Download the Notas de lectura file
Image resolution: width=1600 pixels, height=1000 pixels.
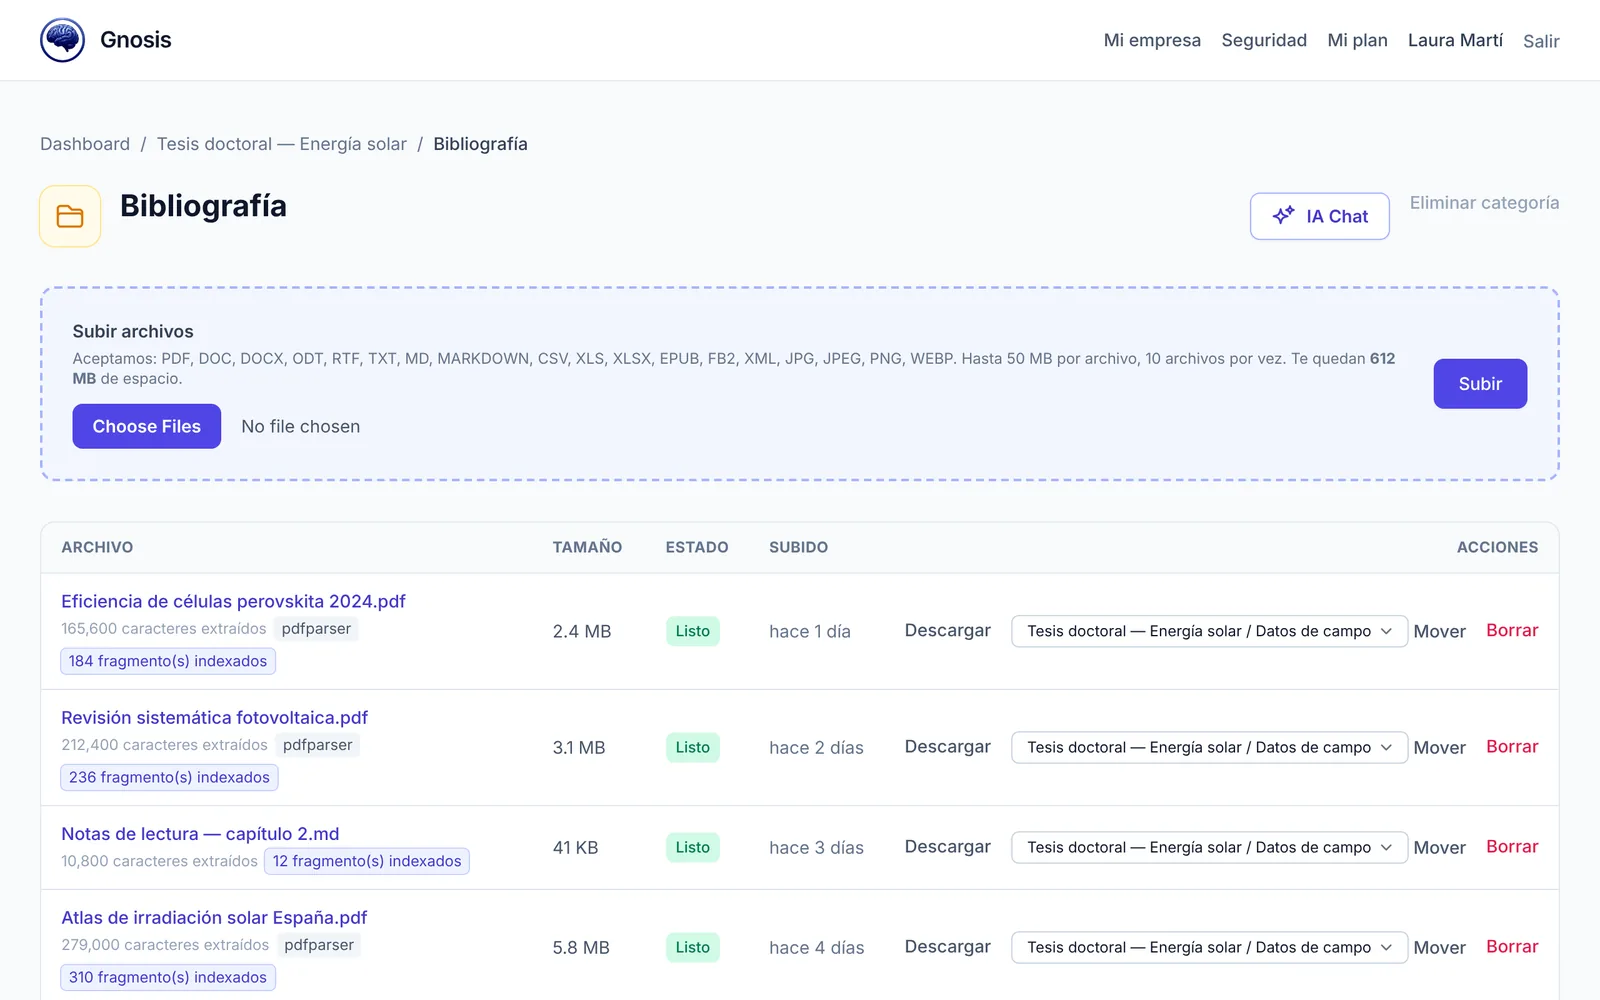pyautogui.click(x=948, y=847)
